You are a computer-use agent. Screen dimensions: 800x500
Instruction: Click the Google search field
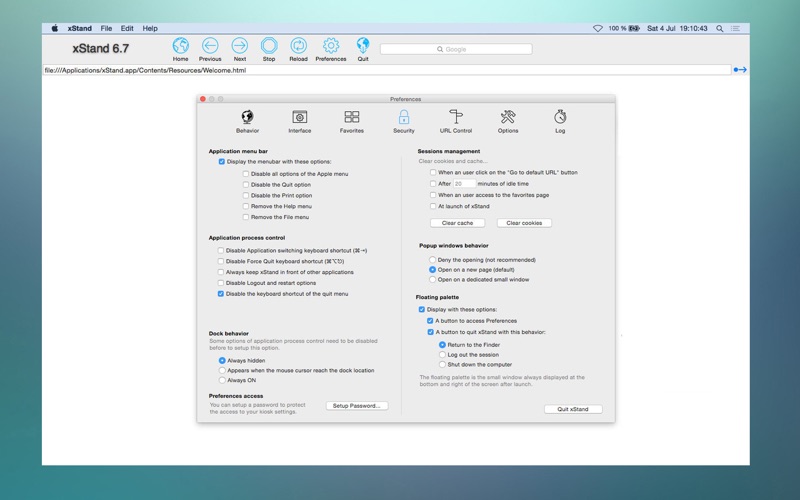click(456, 49)
